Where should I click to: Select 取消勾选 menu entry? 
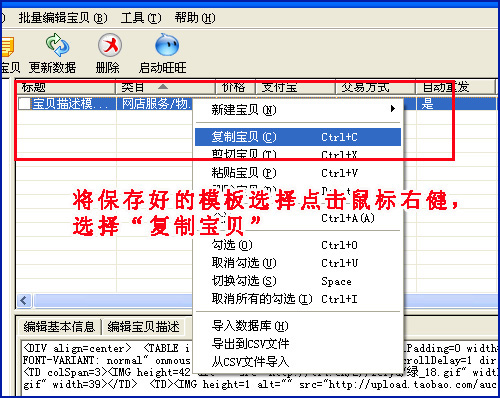click(x=298, y=263)
